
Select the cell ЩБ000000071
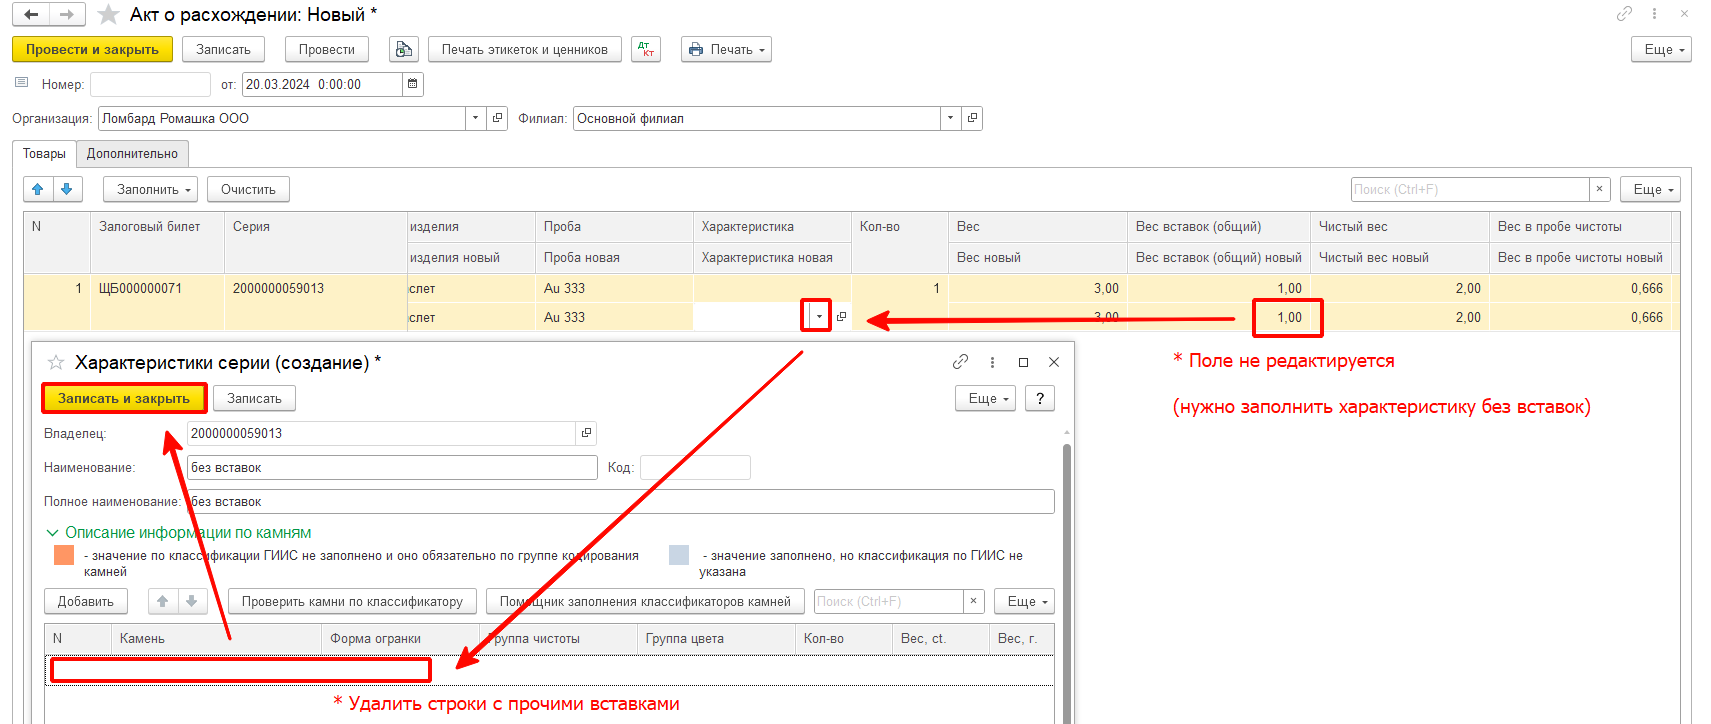157,288
